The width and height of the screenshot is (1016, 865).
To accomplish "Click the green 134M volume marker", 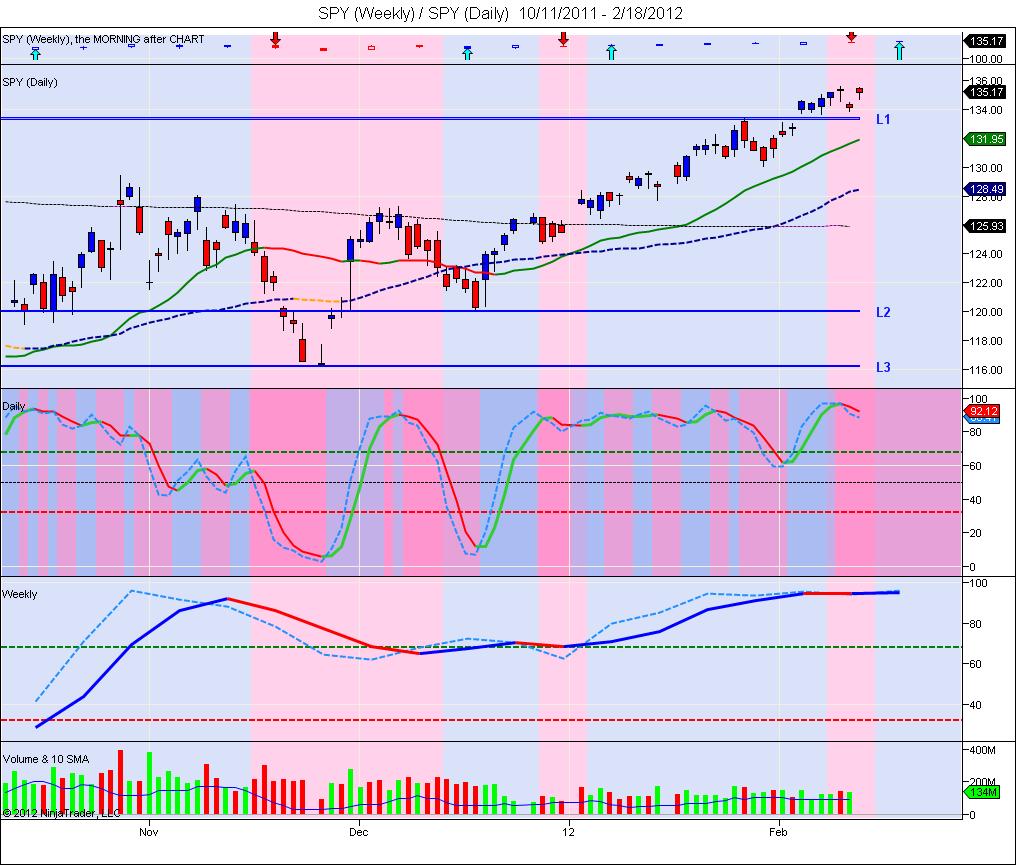I will (x=984, y=792).
